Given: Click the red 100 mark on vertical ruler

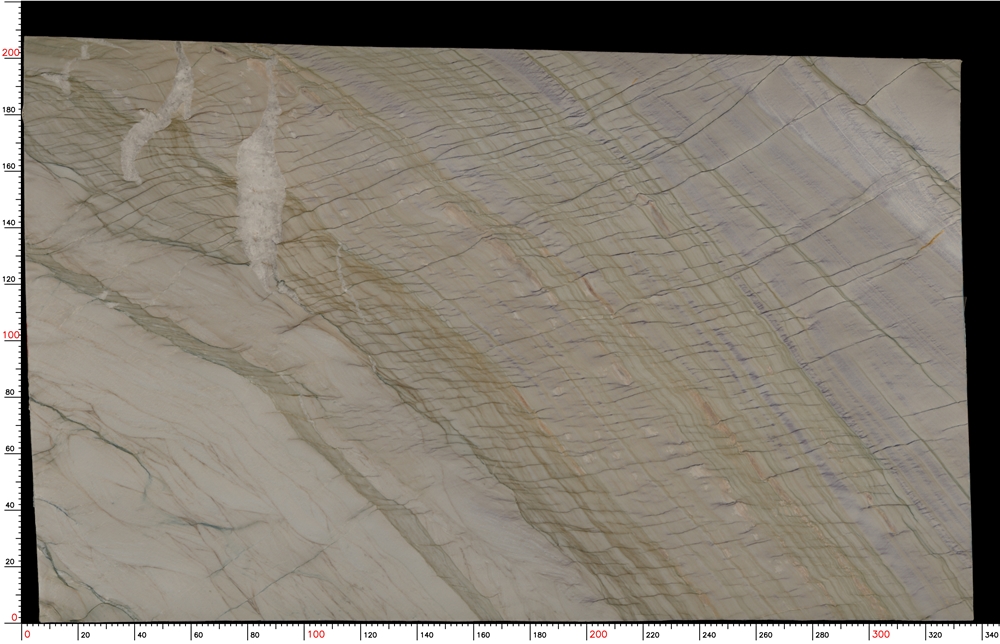Looking at the screenshot, I should [x=11, y=335].
